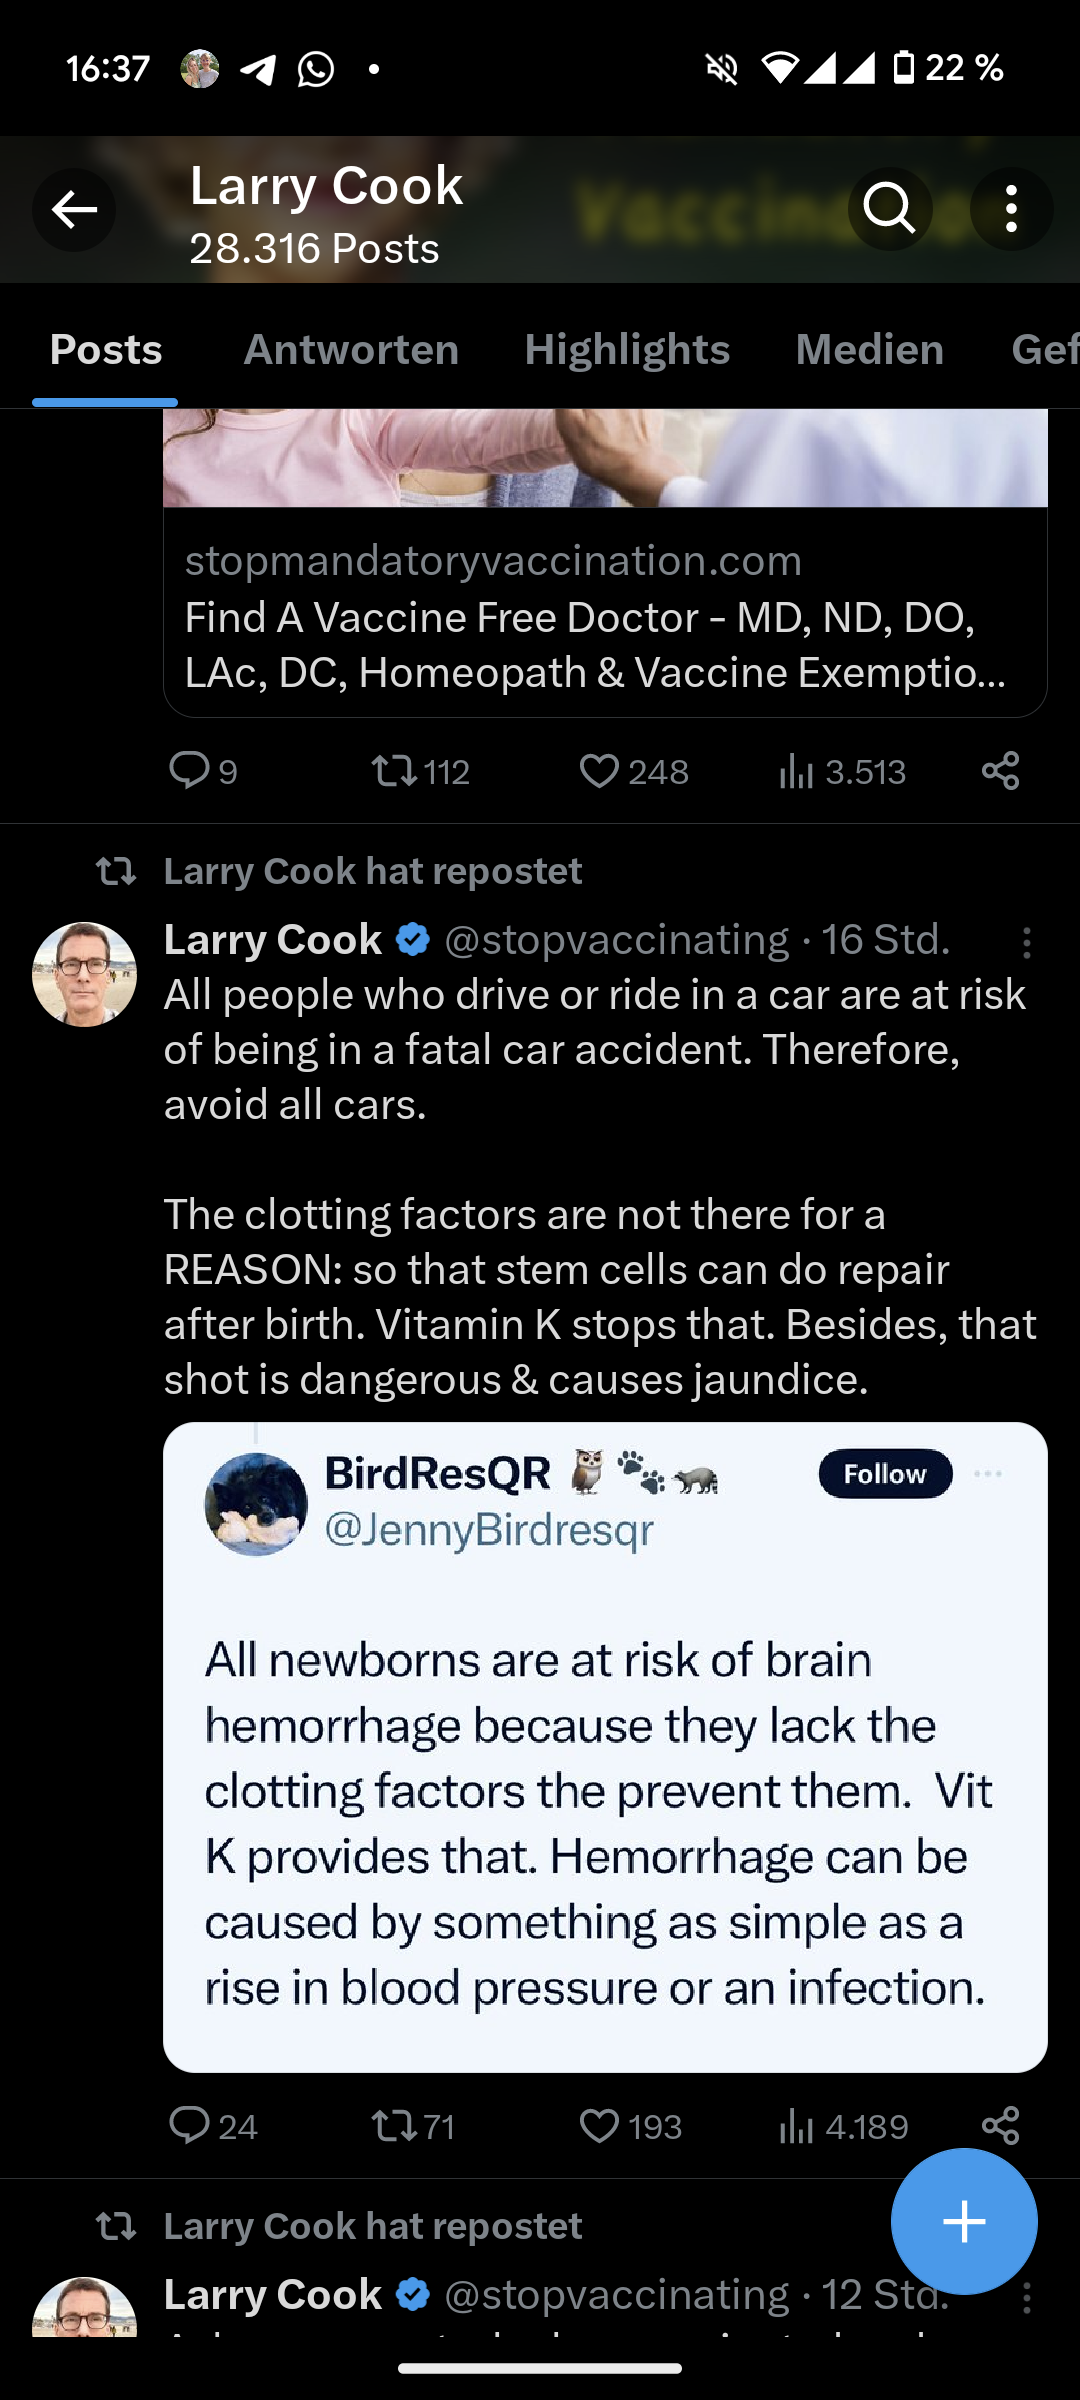Open quoted BirdResQR tweet image
Screen dimensions: 1080x2400
(x=605, y=1746)
